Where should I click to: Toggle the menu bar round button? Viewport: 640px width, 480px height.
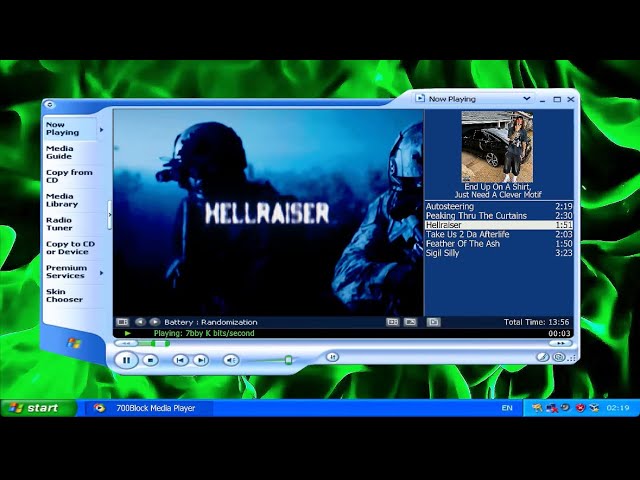[49, 104]
